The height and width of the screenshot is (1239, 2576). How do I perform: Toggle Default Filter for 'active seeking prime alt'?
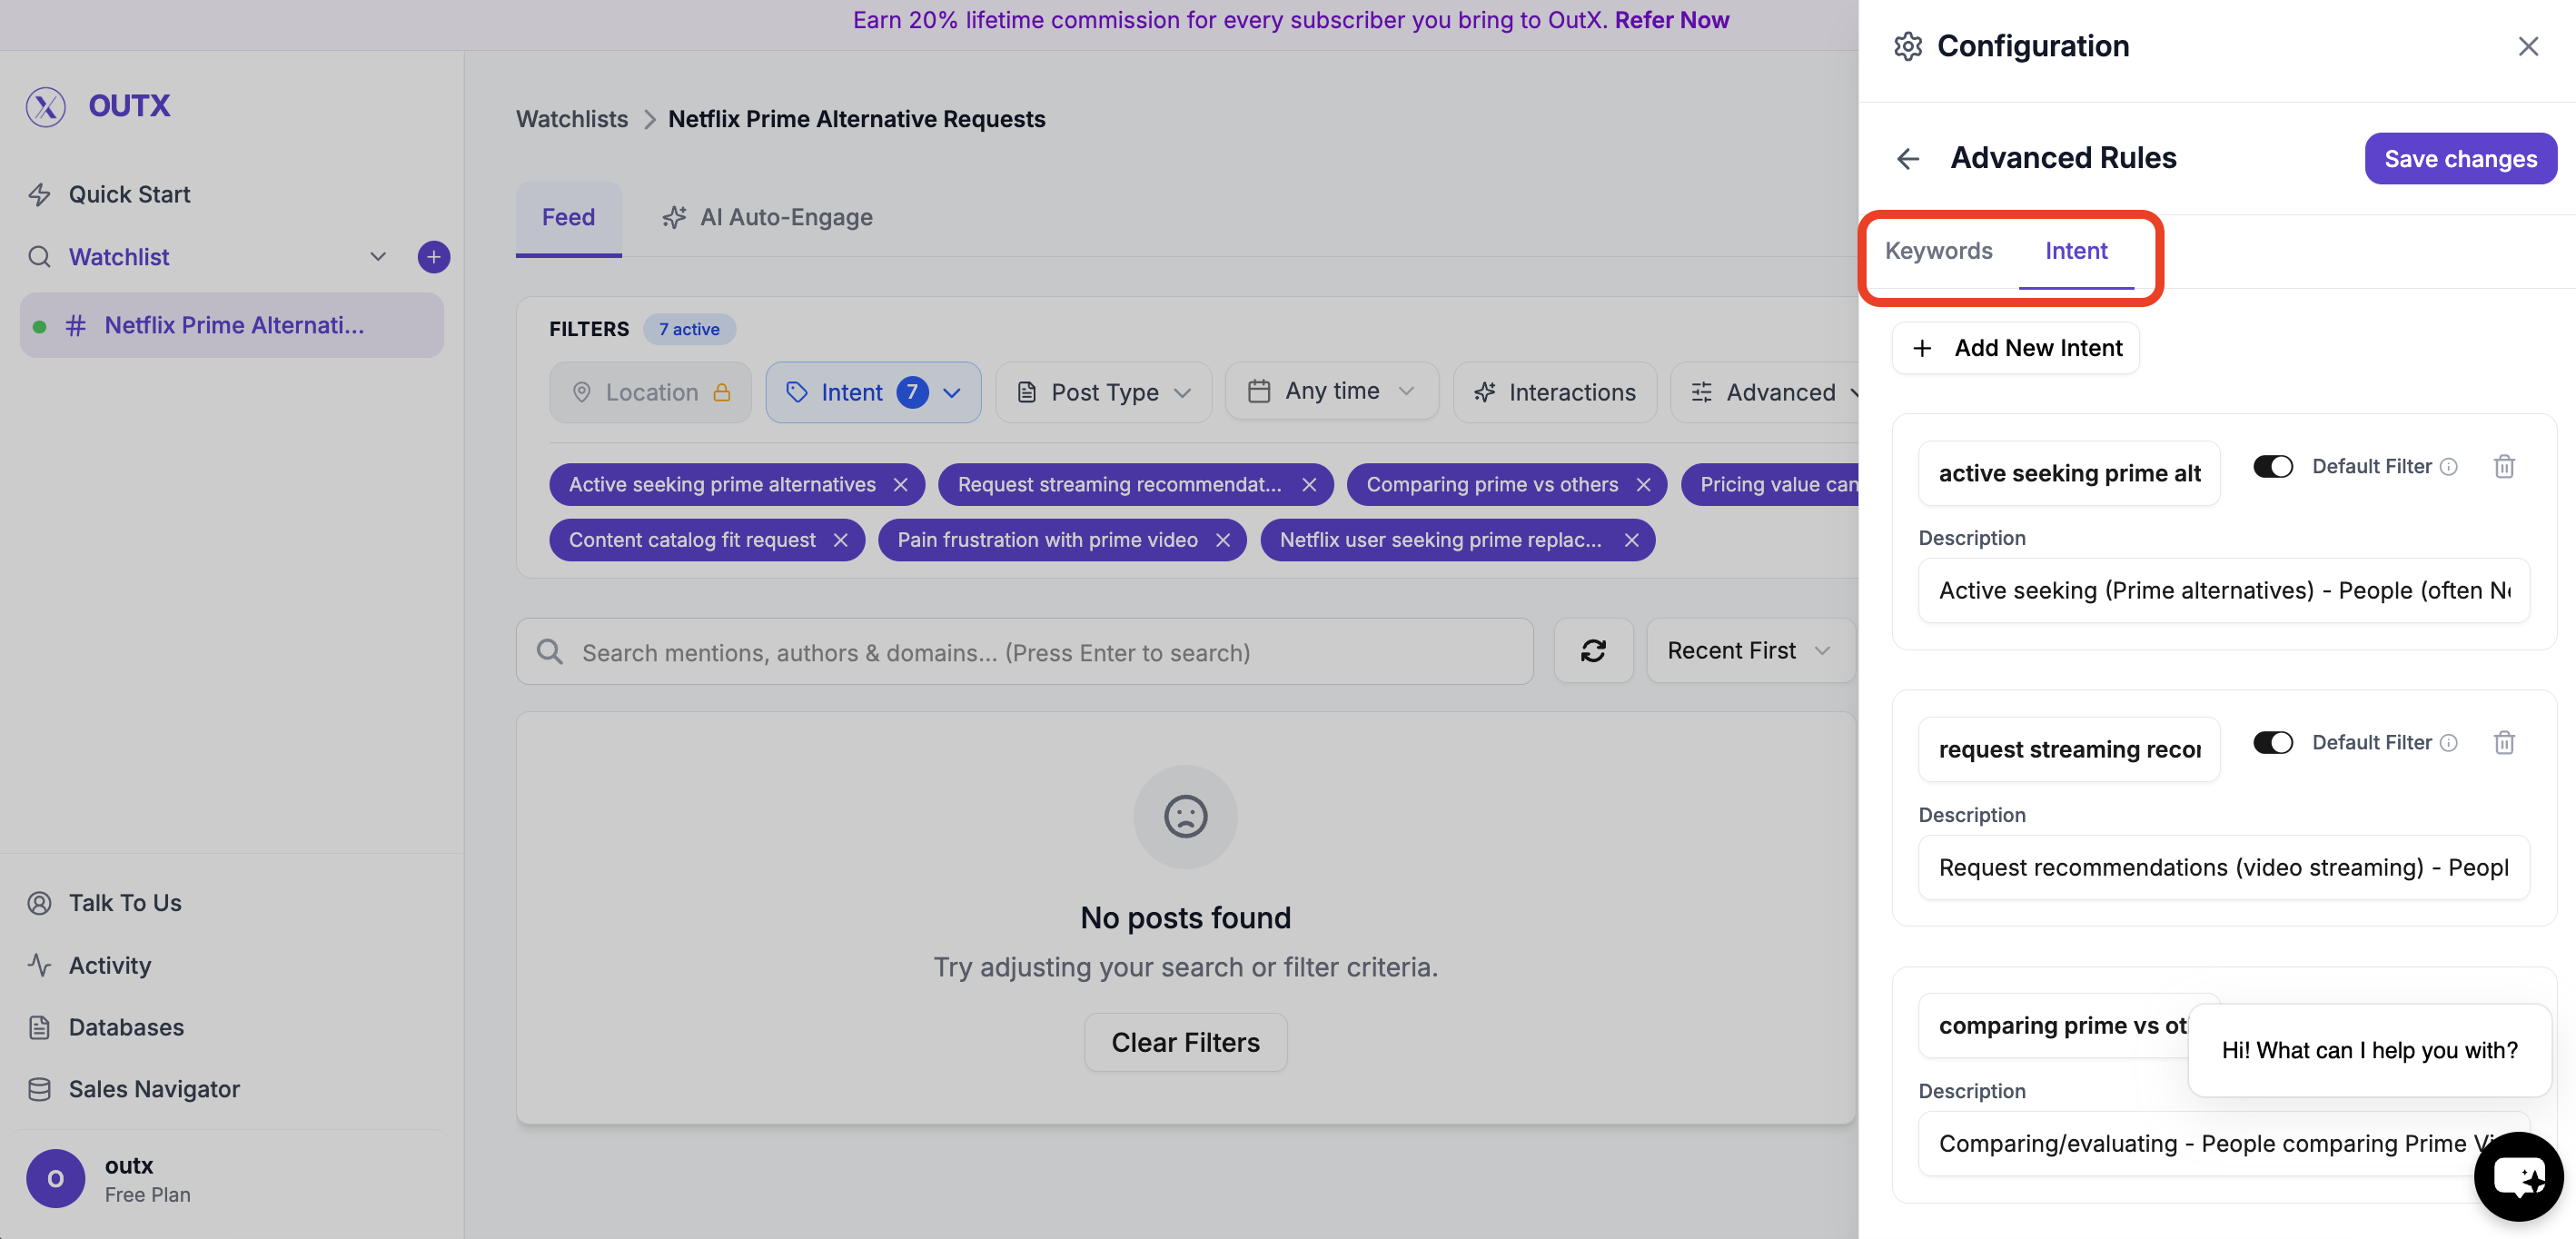pos(2273,466)
